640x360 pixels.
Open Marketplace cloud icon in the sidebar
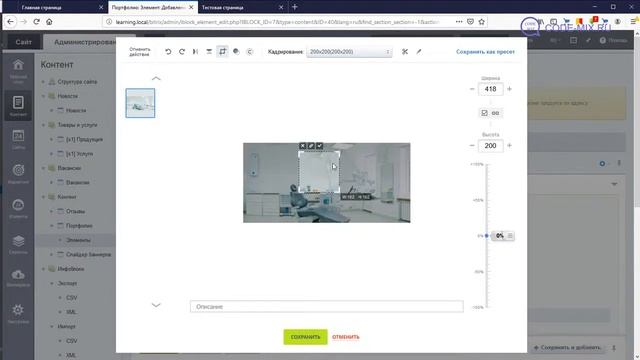pos(18,278)
